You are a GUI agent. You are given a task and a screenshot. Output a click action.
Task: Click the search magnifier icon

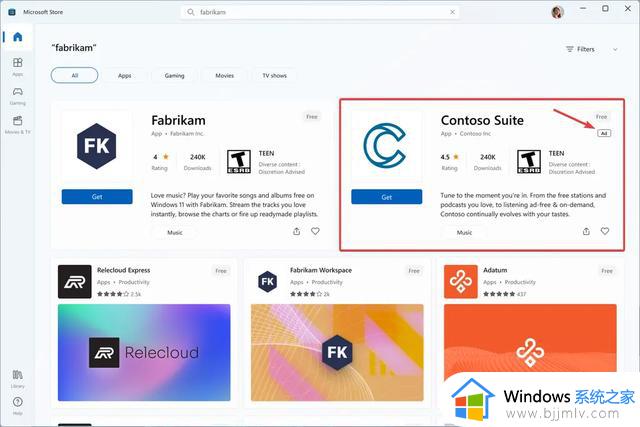191,12
